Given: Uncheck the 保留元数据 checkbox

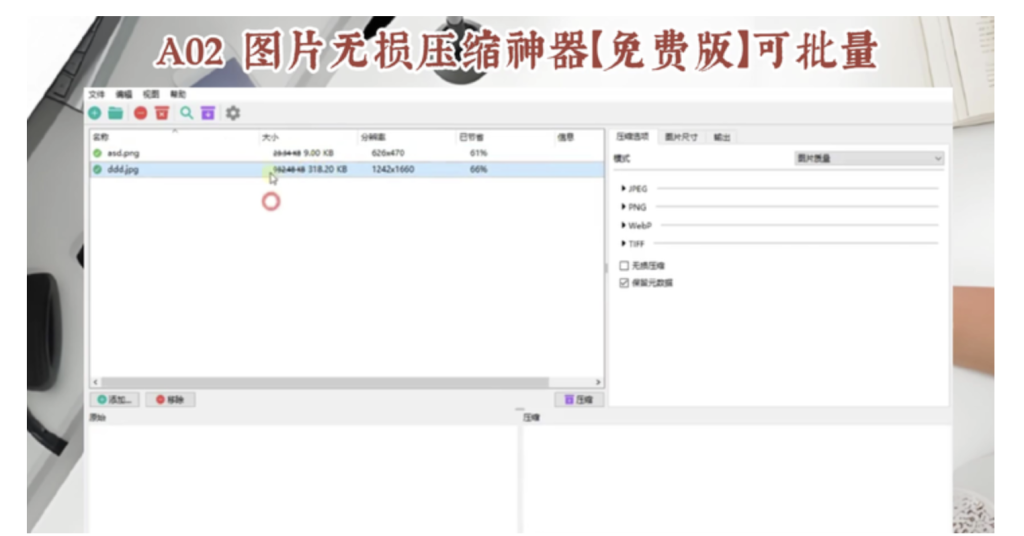Looking at the screenshot, I should click(624, 283).
